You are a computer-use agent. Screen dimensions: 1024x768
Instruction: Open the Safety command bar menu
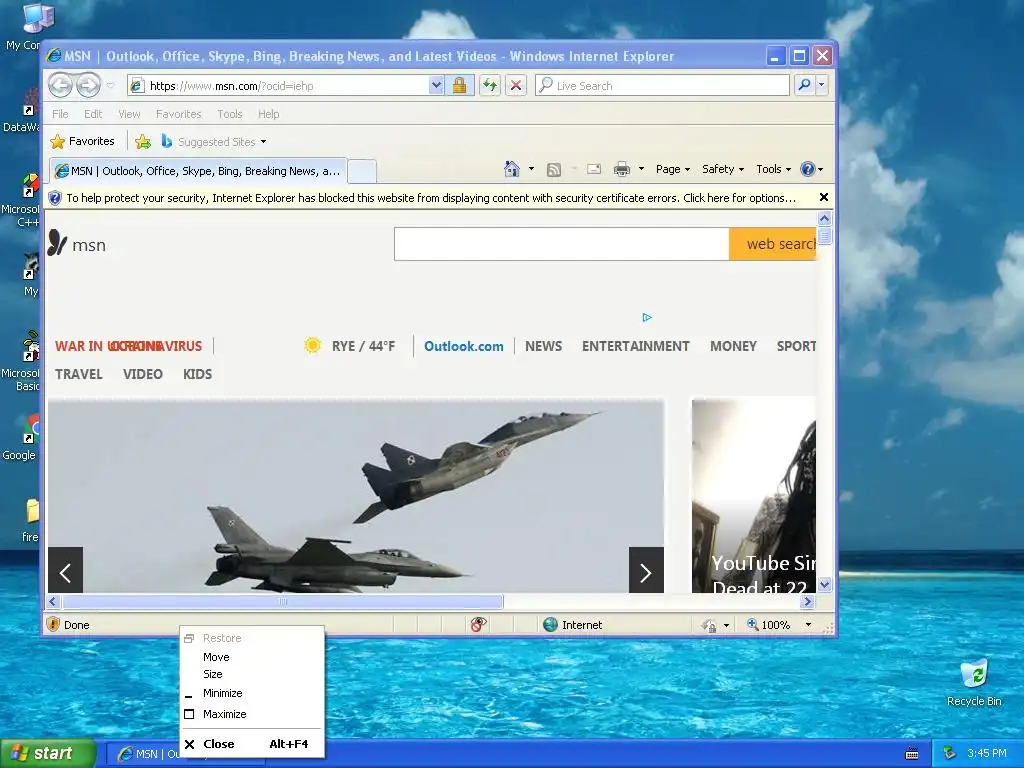pos(723,169)
